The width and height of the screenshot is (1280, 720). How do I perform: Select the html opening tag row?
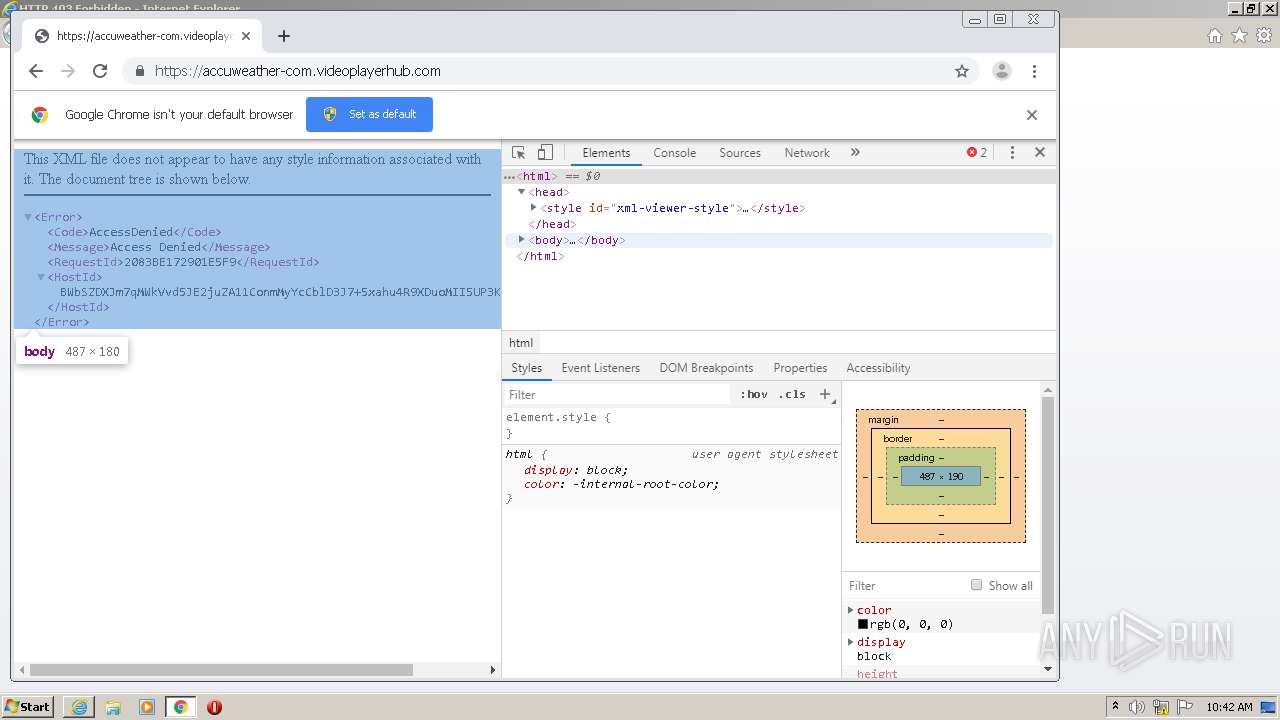(779, 176)
